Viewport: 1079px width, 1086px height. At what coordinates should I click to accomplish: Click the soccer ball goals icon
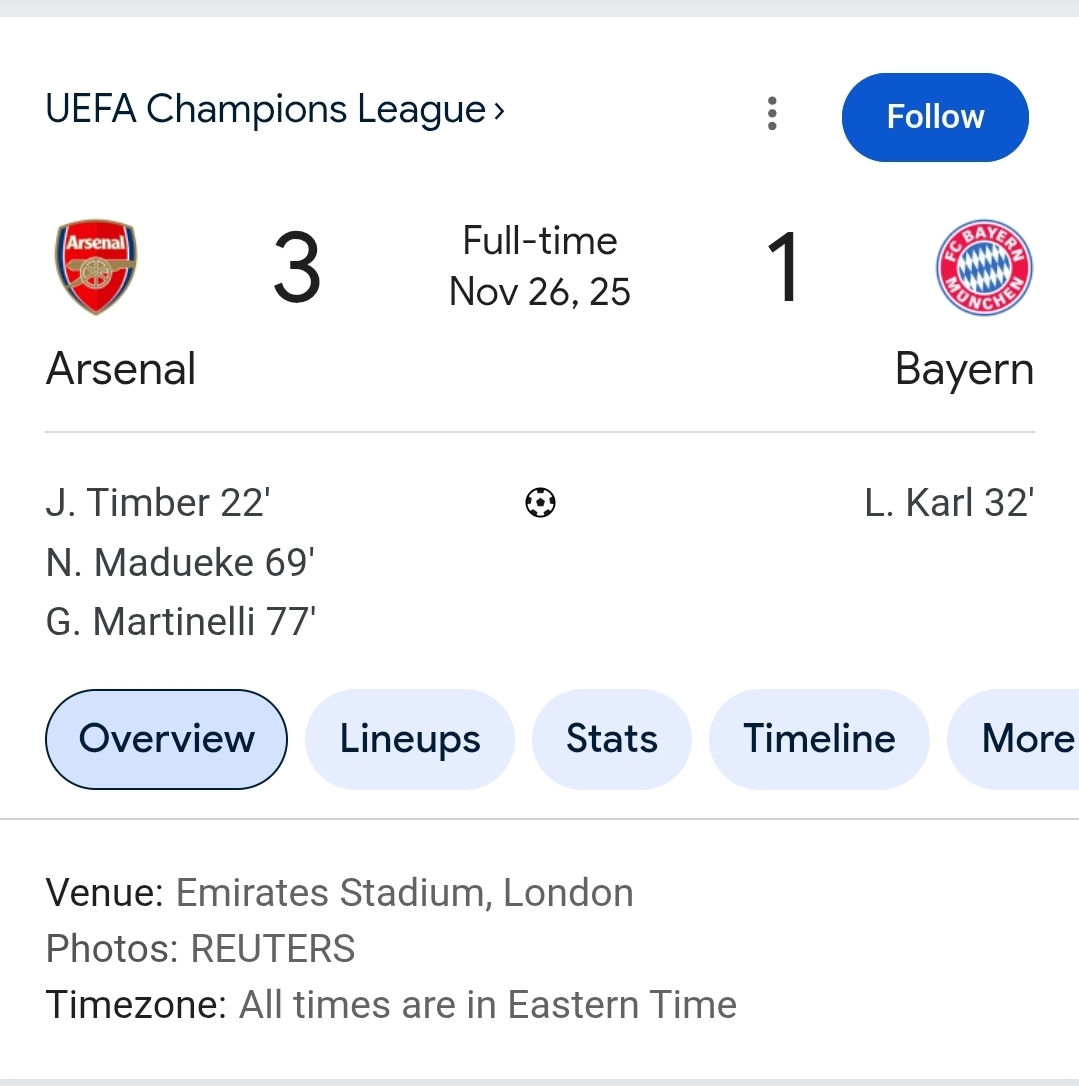(540, 502)
